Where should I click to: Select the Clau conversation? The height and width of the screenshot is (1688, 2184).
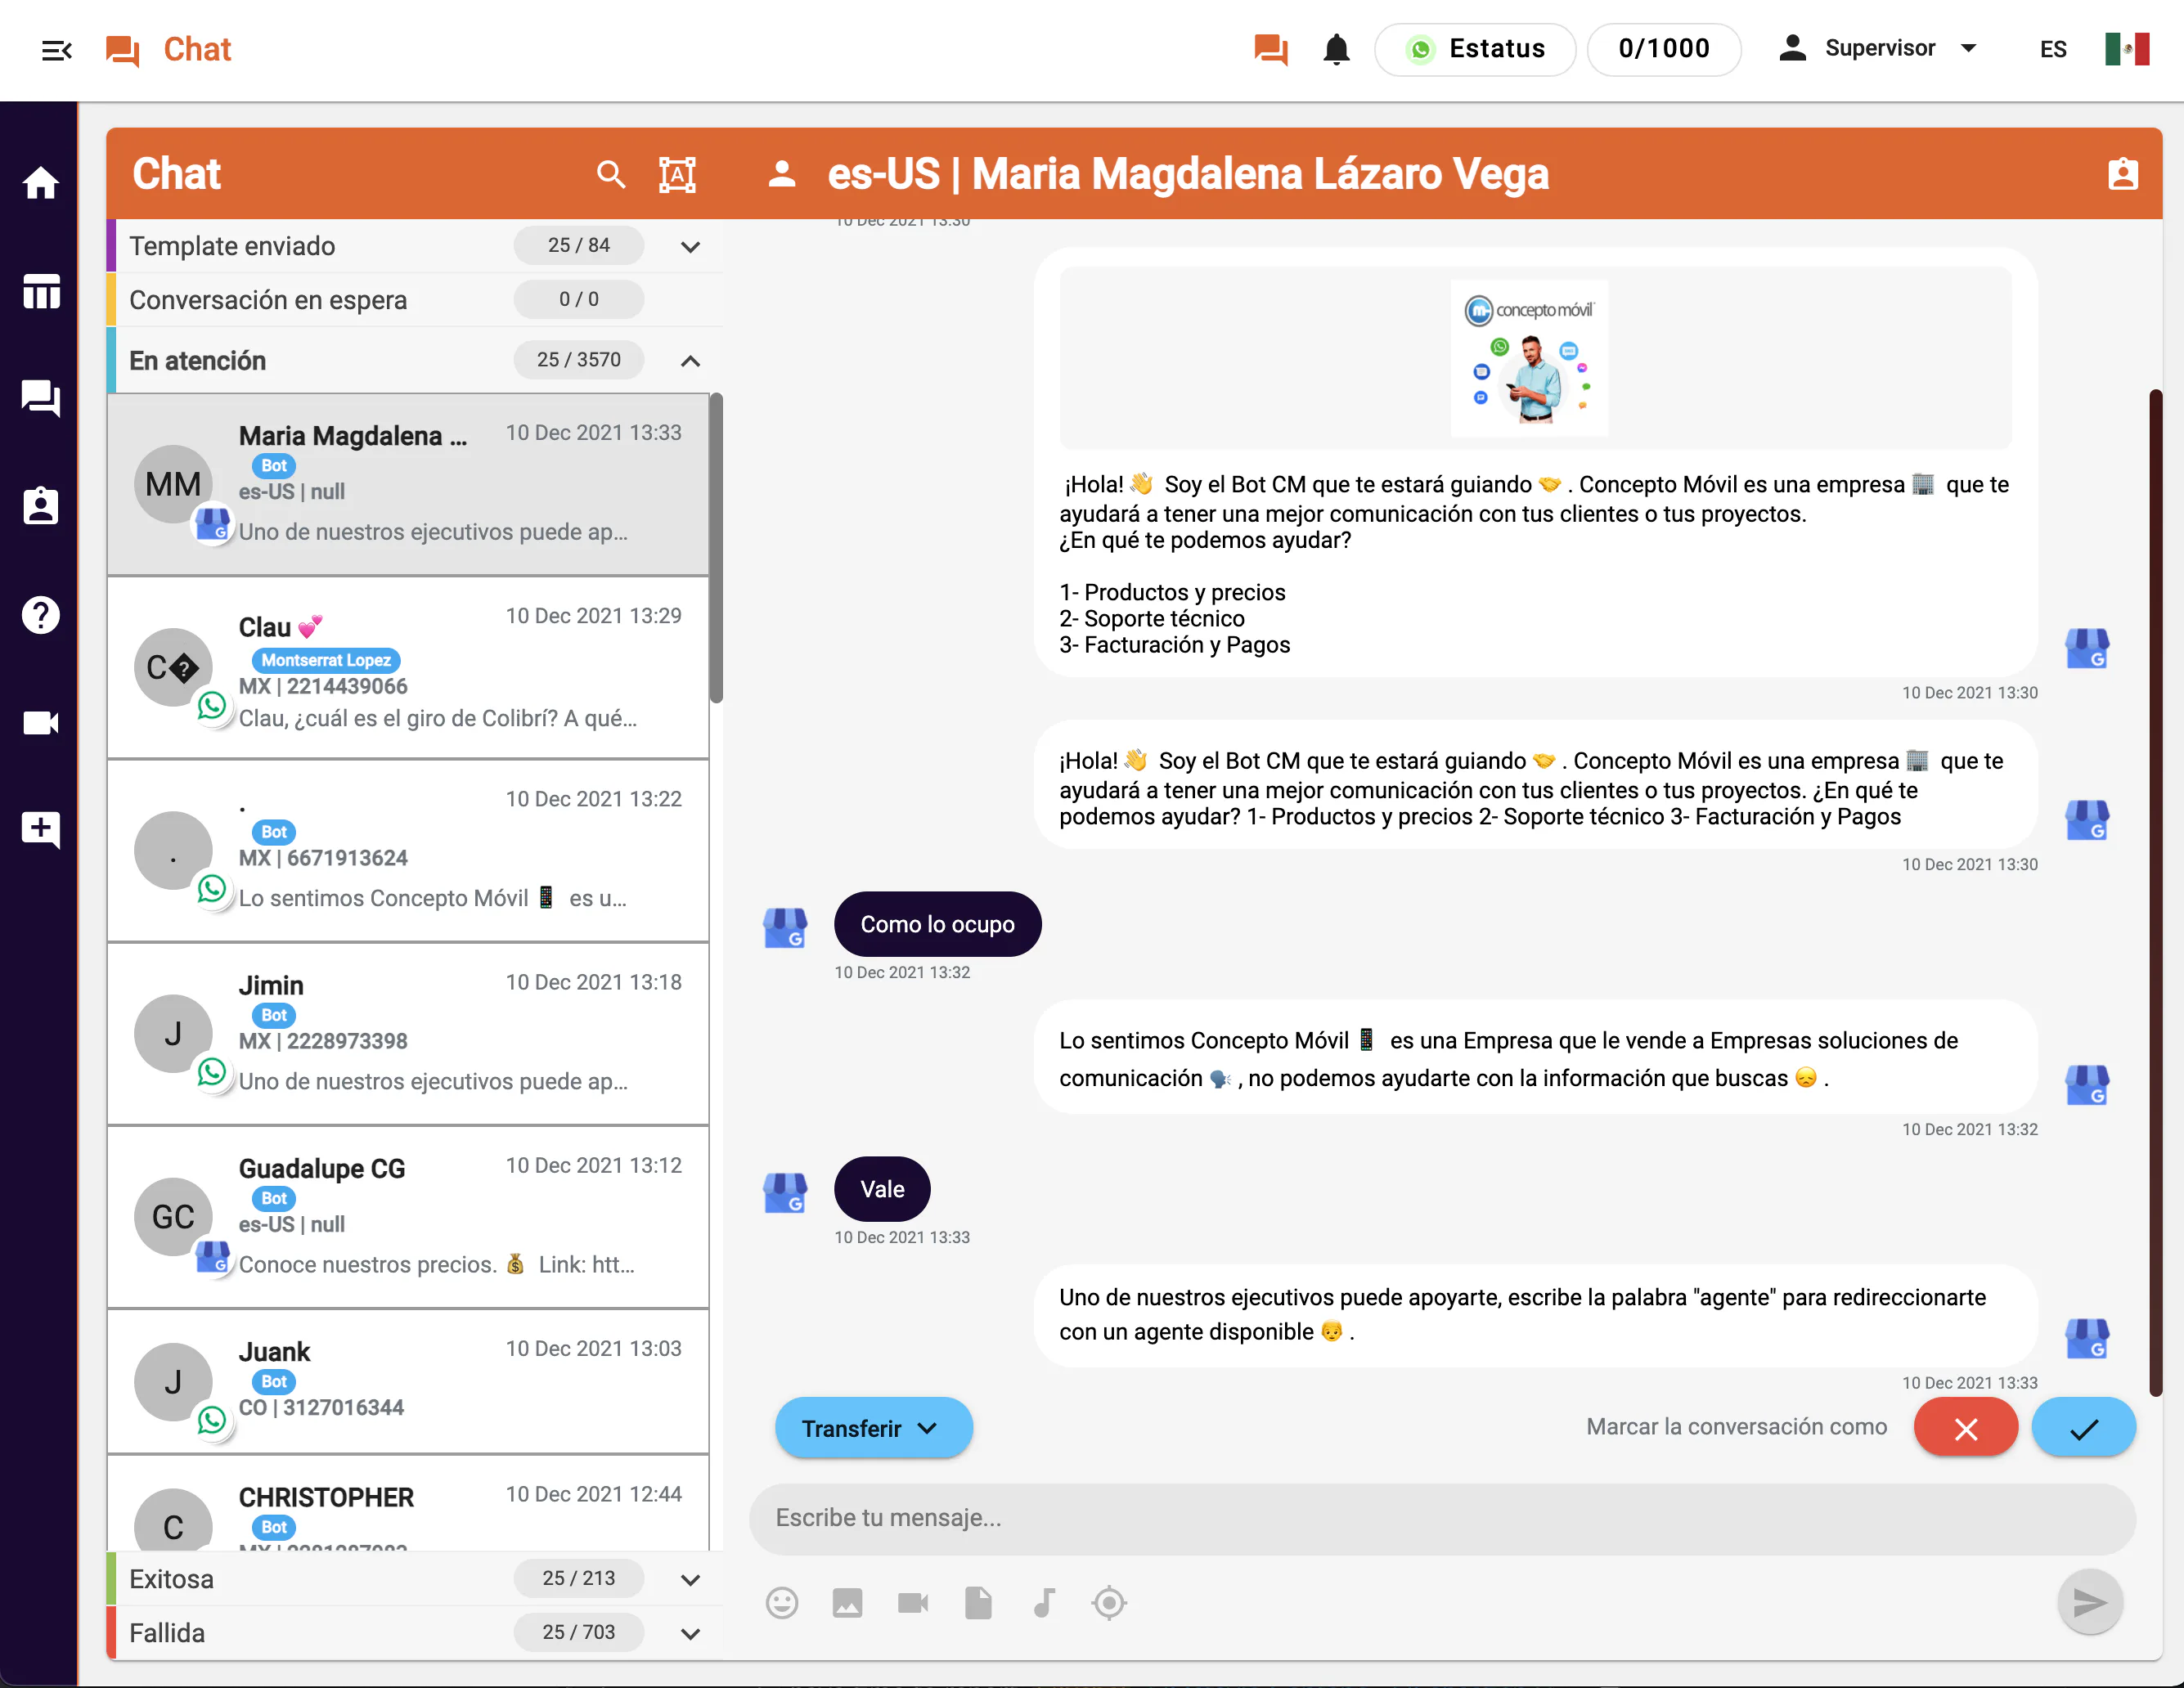(408, 668)
